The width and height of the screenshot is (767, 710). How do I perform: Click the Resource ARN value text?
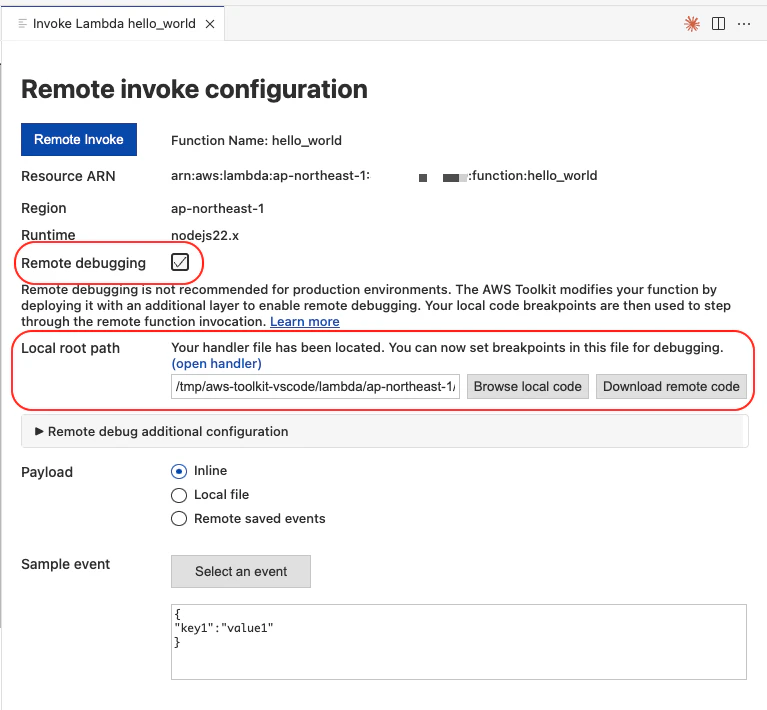coord(384,176)
